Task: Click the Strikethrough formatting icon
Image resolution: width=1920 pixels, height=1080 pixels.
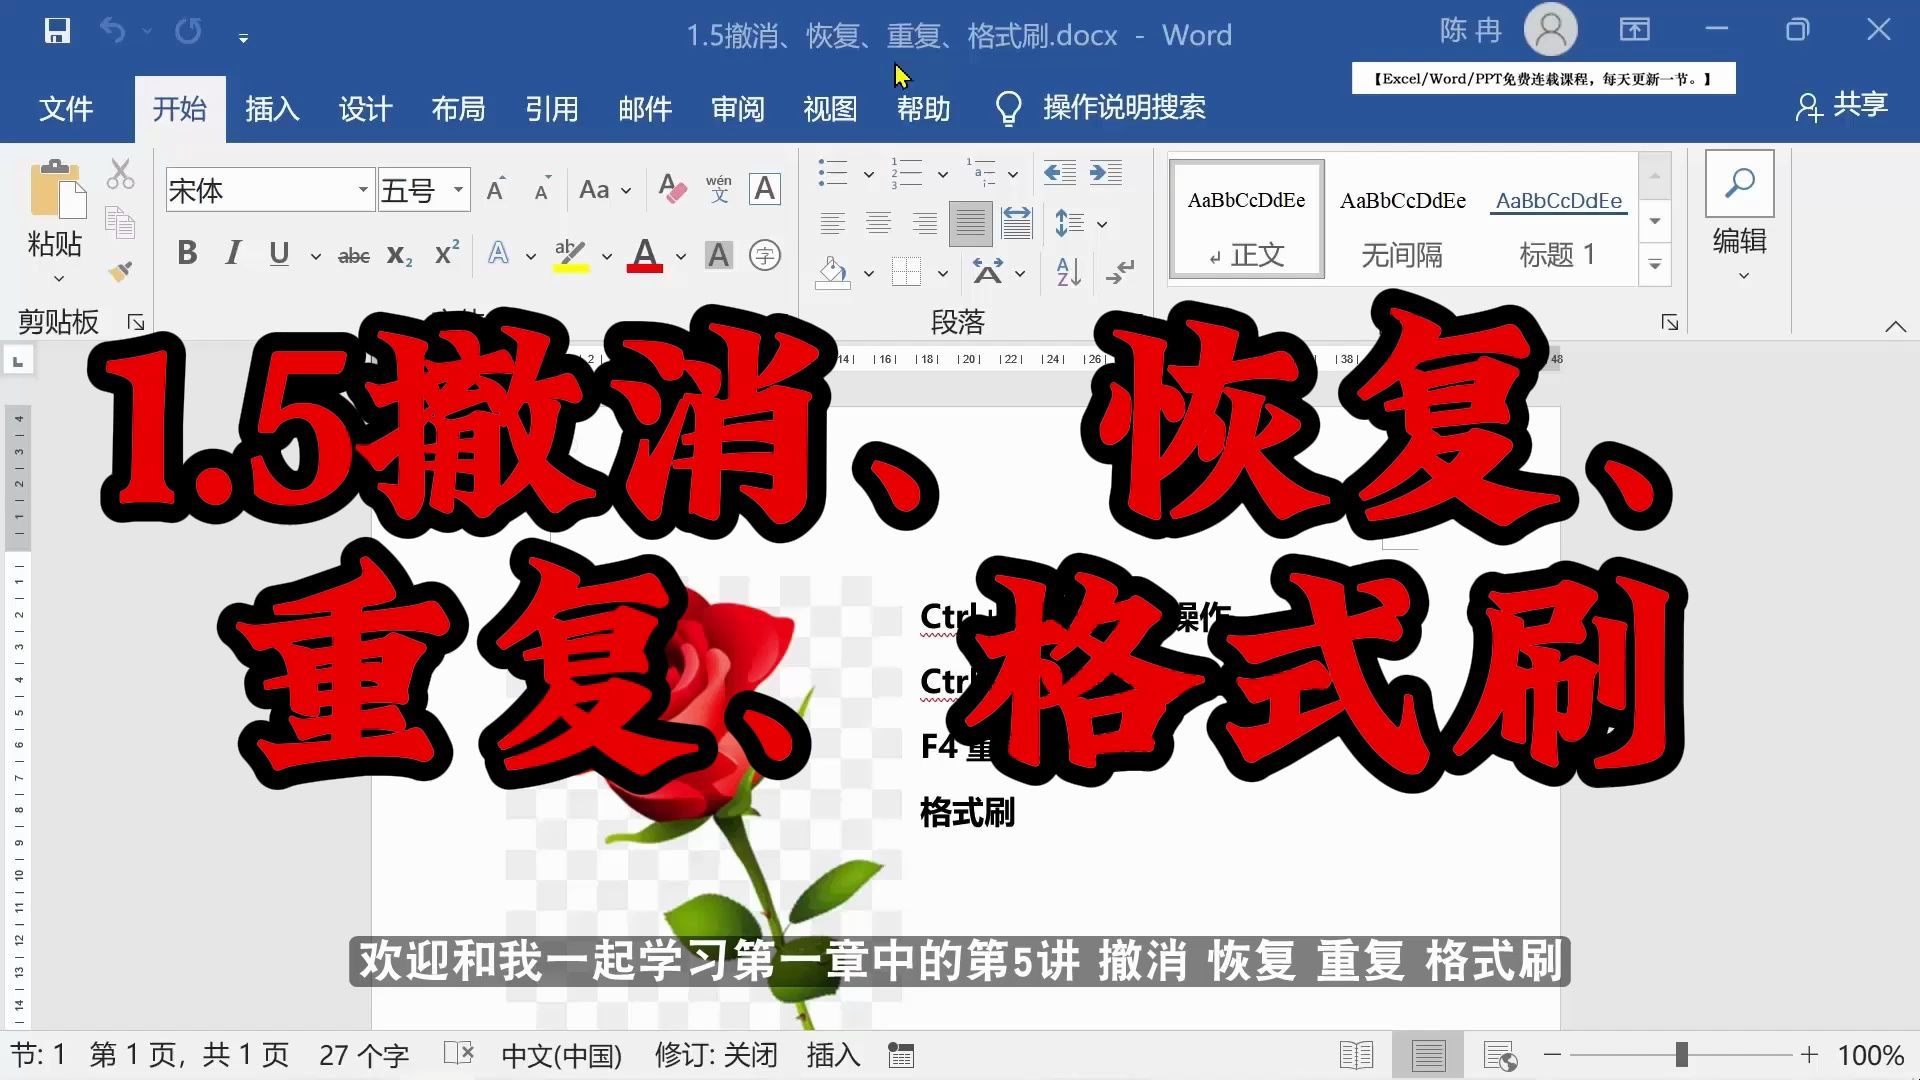Action: click(351, 253)
